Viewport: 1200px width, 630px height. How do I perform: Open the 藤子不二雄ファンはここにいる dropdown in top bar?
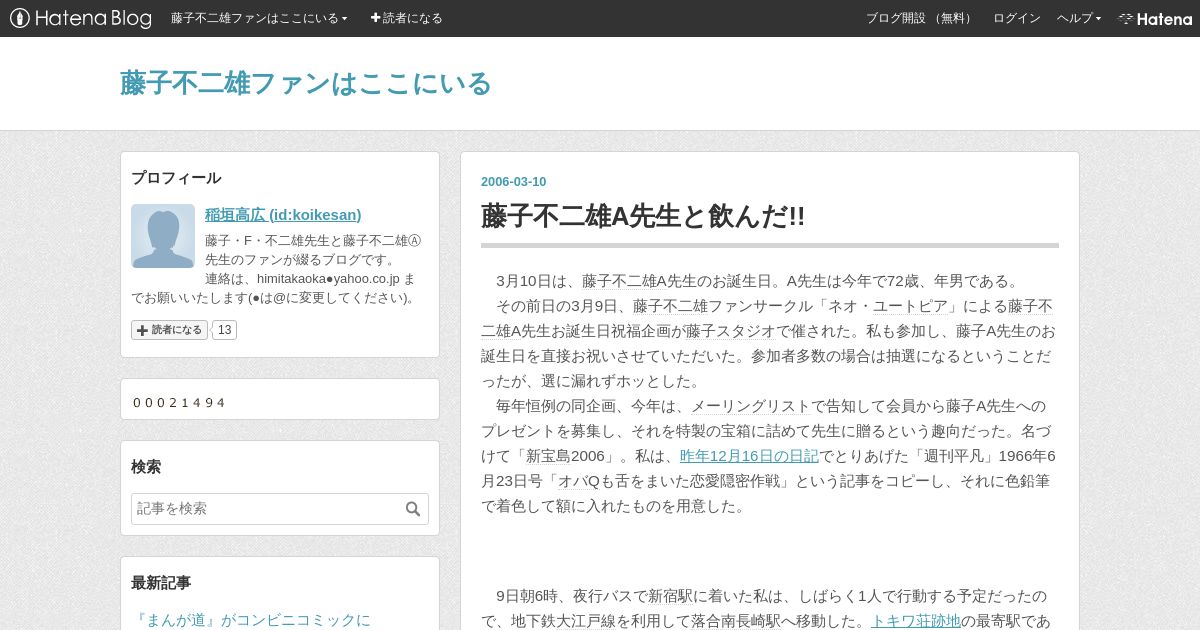259,18
